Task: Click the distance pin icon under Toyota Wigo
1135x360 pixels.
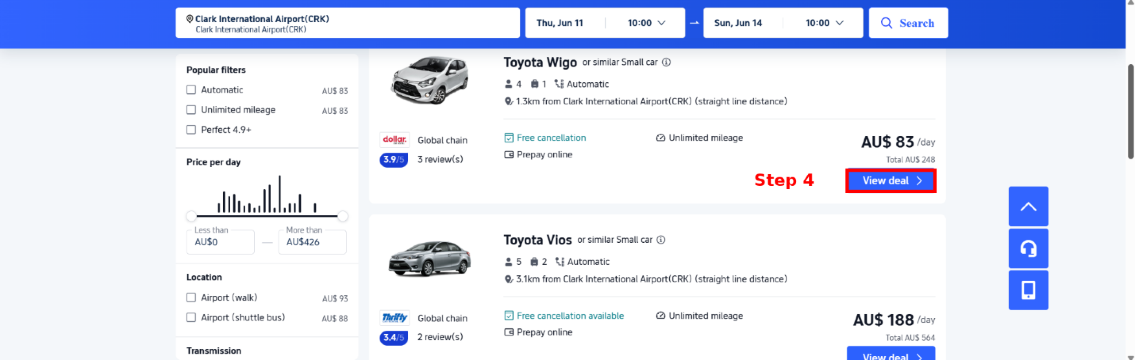Action: 509,101
